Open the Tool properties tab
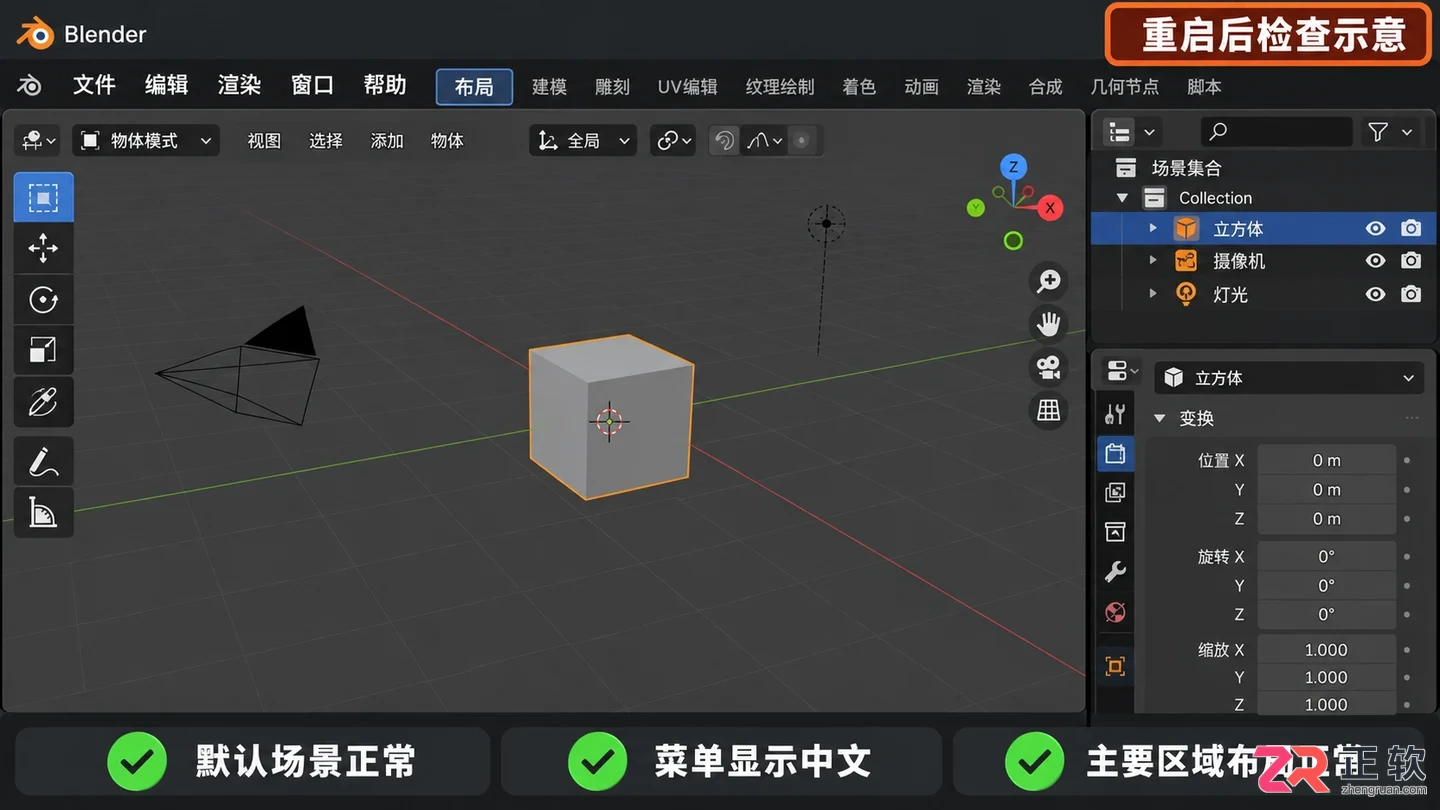 click(1115, 414)
